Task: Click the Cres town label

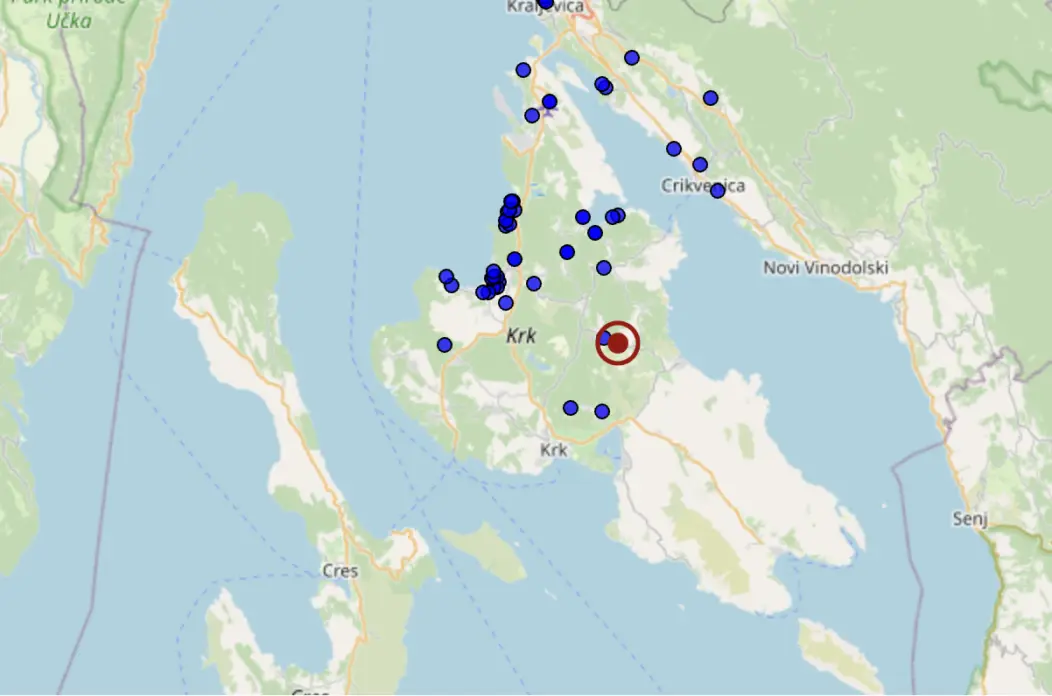Action: point(340,571)
